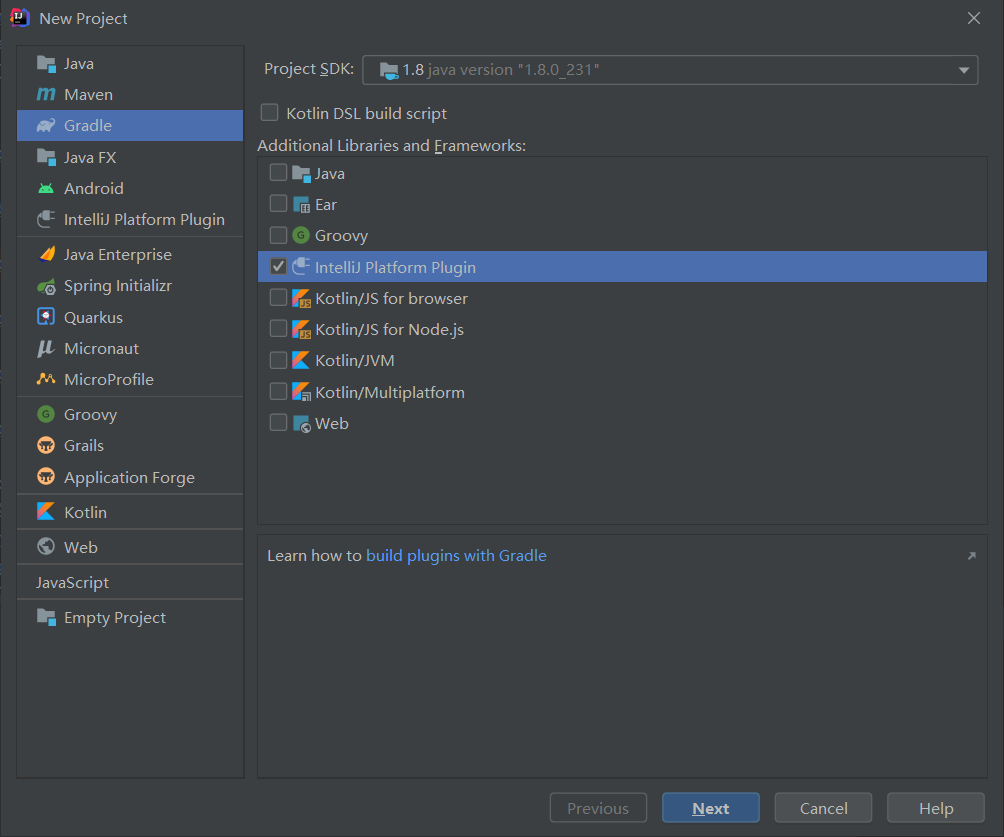Select the Quarkus icon in project list
Viewport: 1004px width, 837px height.
pos(46,317)
